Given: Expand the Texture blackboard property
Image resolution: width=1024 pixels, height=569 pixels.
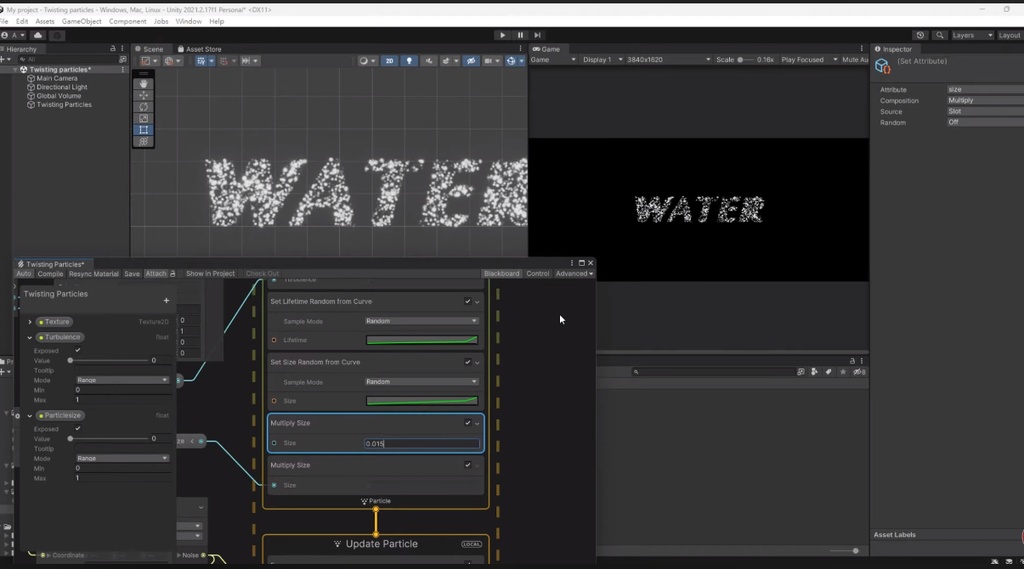Looking at the screenshot, I should click(x=30, y=322).
